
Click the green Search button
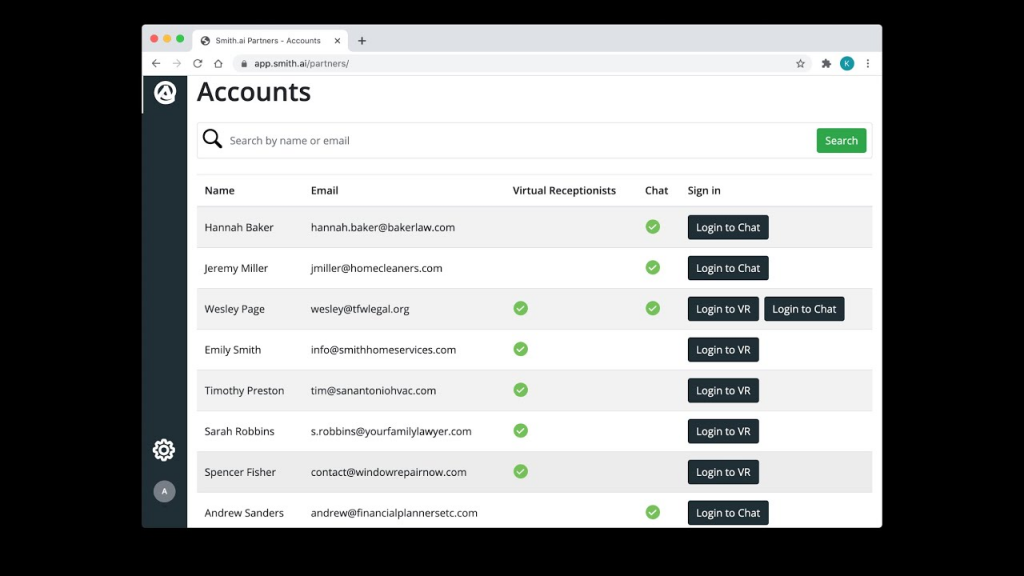tap(841, 140)
